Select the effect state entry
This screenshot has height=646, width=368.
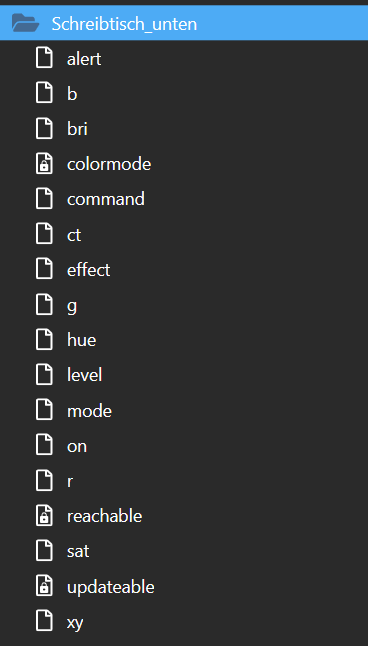pyautogui.click(x=89, y=270)
